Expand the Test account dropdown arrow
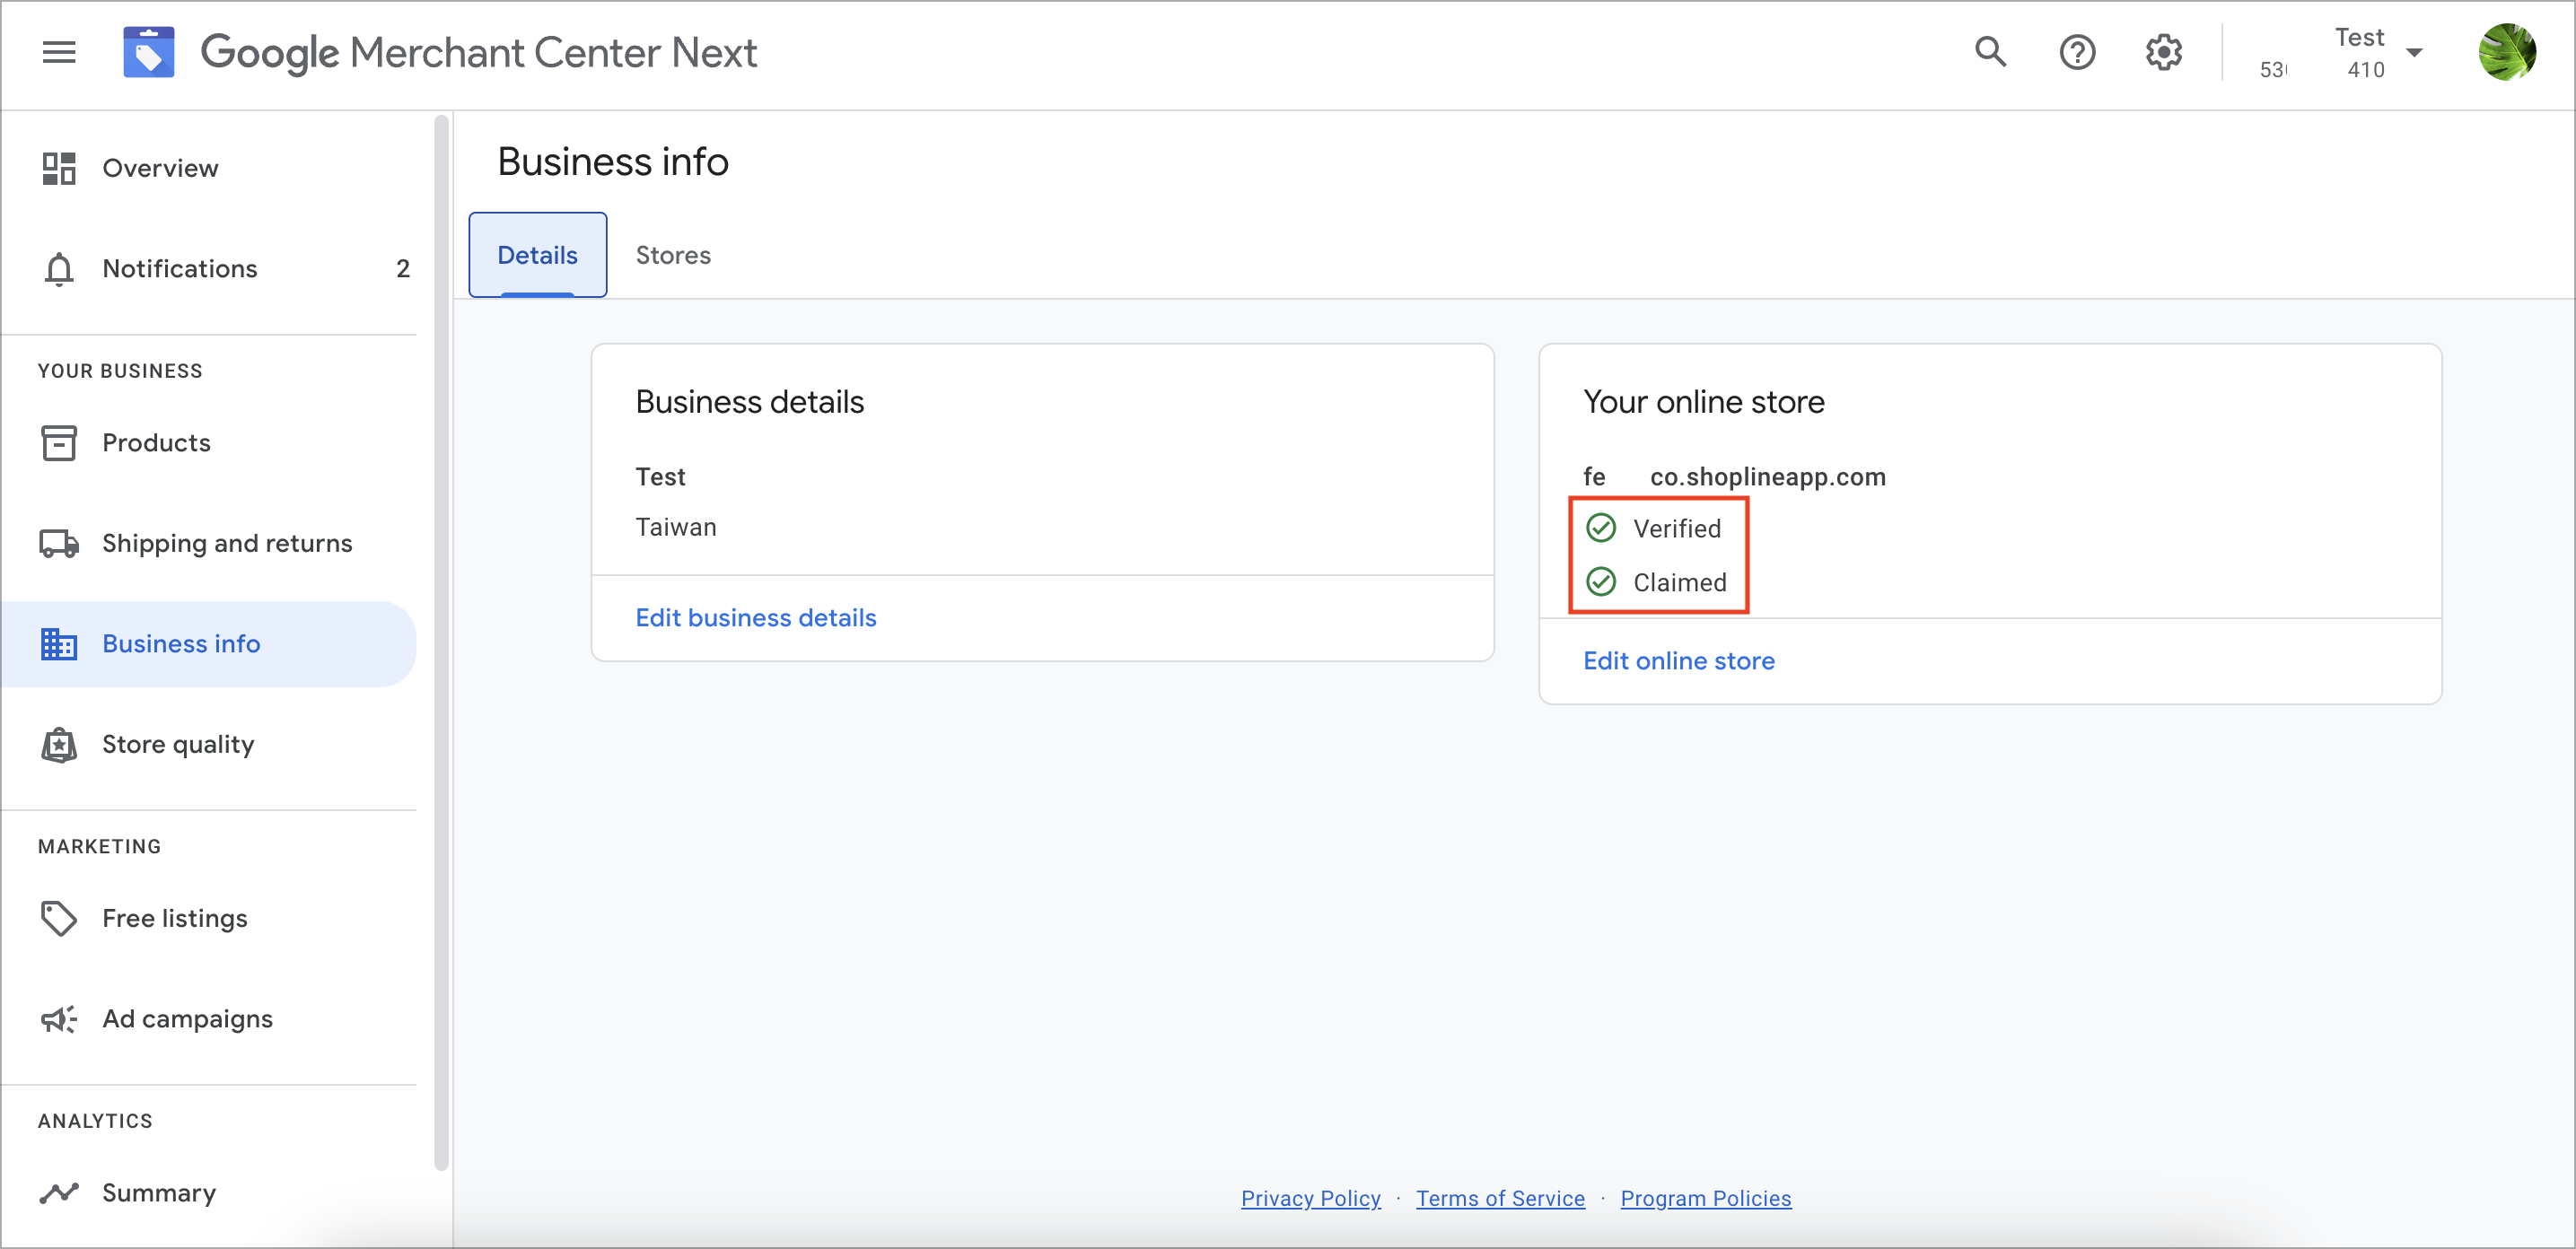The image size is (2576, 1249). tap(2414, 53)
